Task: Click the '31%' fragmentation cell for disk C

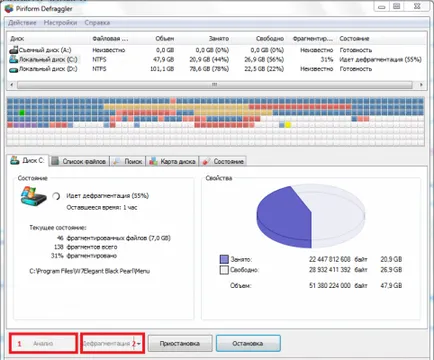Action: pyautogui.click(x=327, y=60)
